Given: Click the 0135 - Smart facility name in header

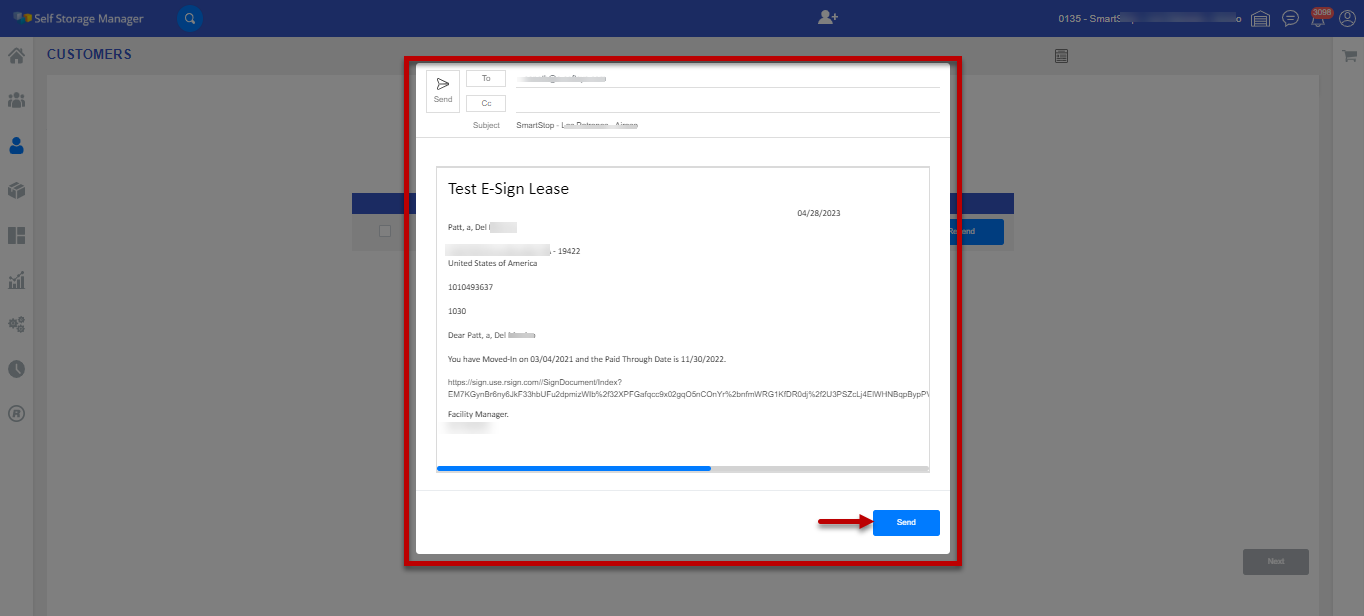Looking at the screenshot, I should tap(1149, 18).
